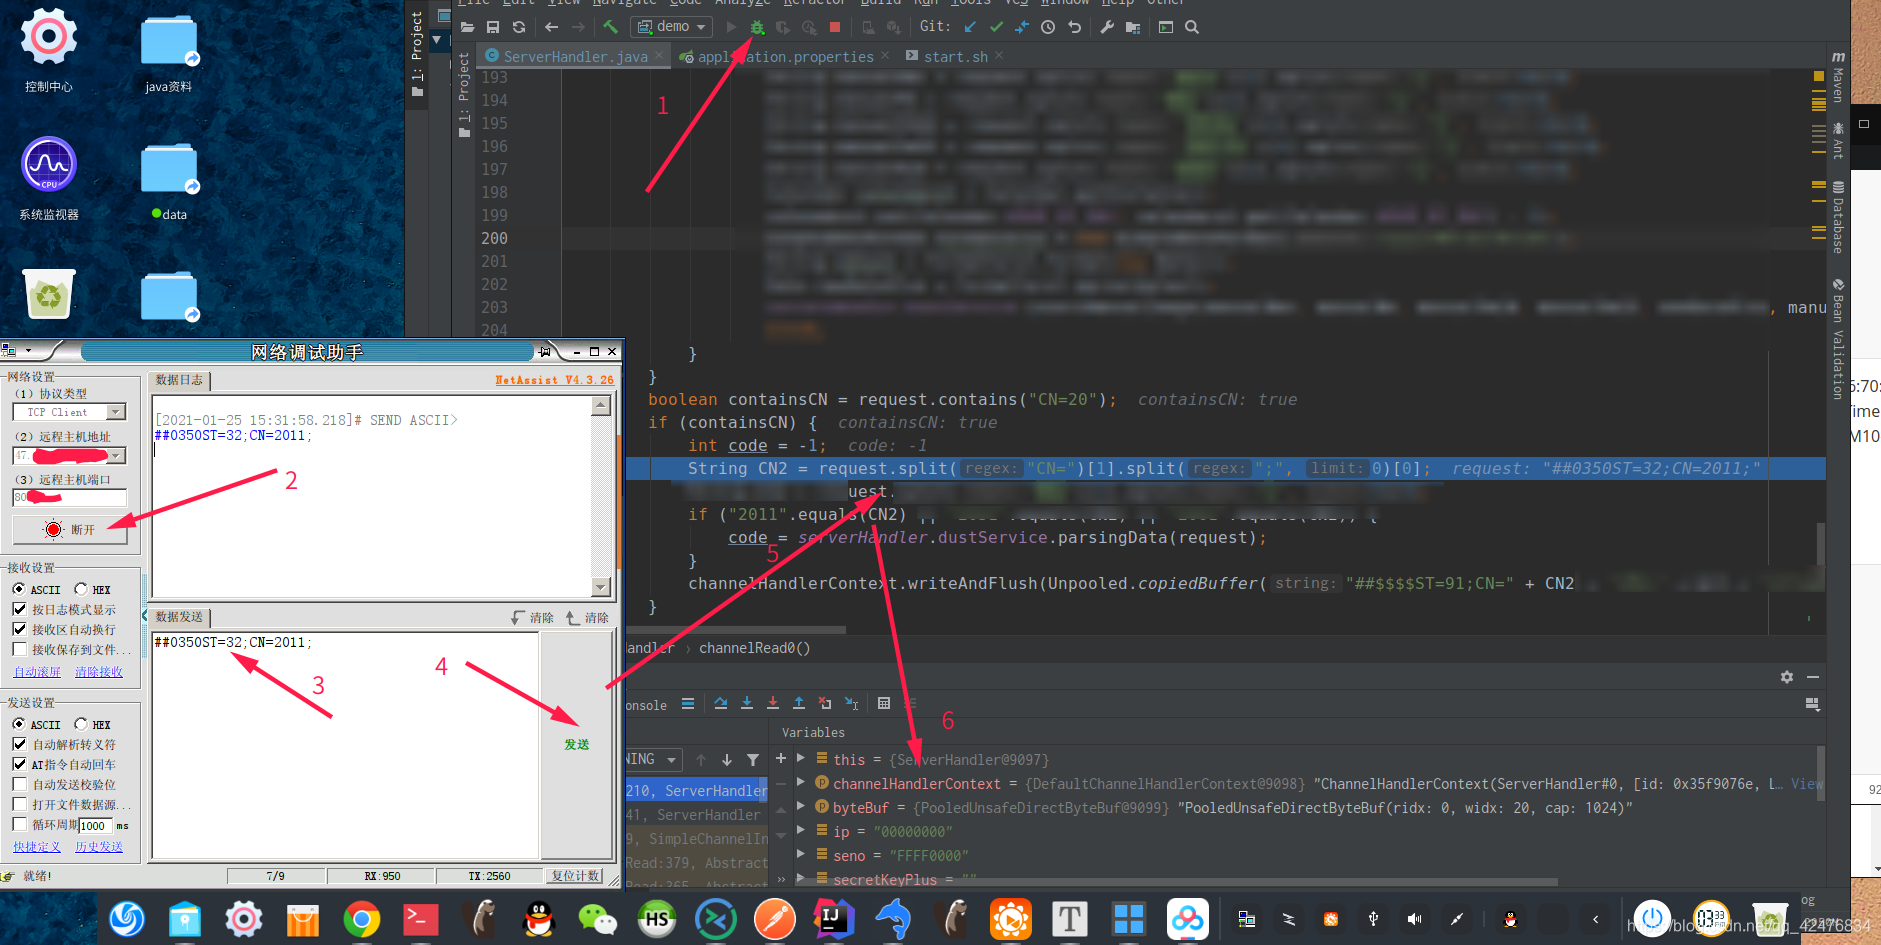Viewport: 1881px width, 945px height.
Task: Click the Synchronize refresh icon in IDE toolbar
Action: (518, 27)
